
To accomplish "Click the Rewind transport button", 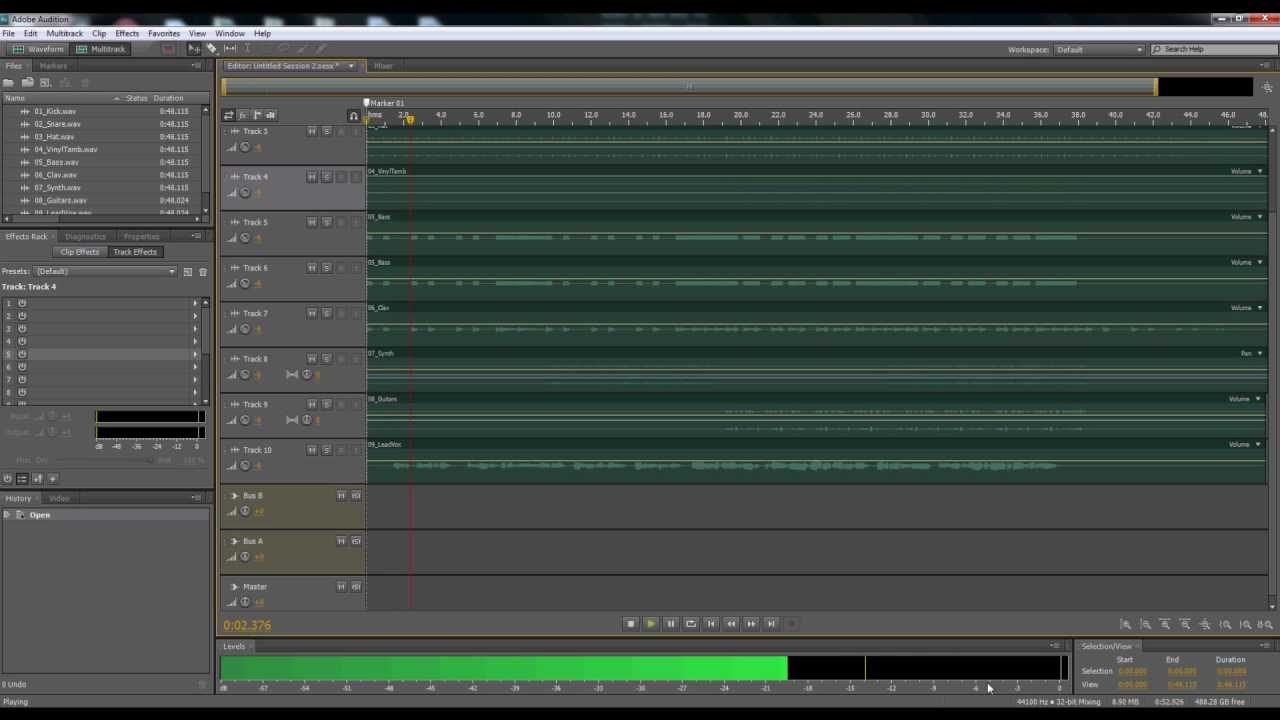I will tap(731, 623).
